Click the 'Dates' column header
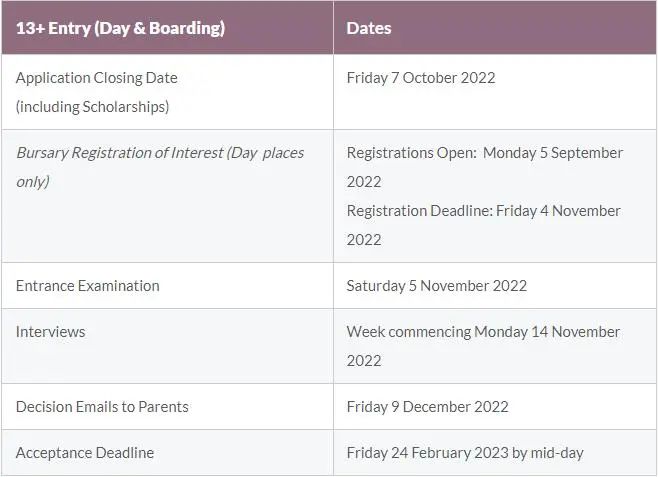Screen dimensions: 658x477 tap(369, 29)
